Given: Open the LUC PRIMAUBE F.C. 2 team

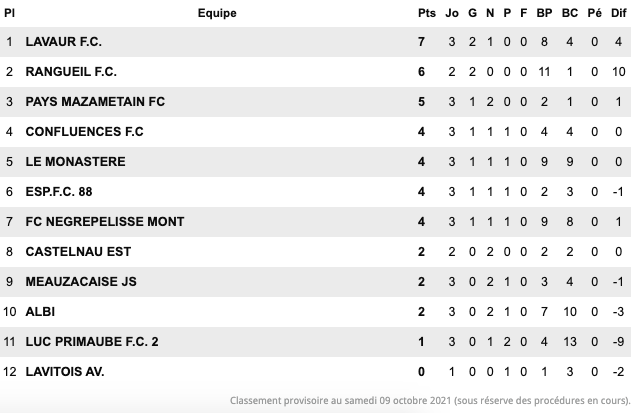Looking at the screenshot, I should [92, 341].
